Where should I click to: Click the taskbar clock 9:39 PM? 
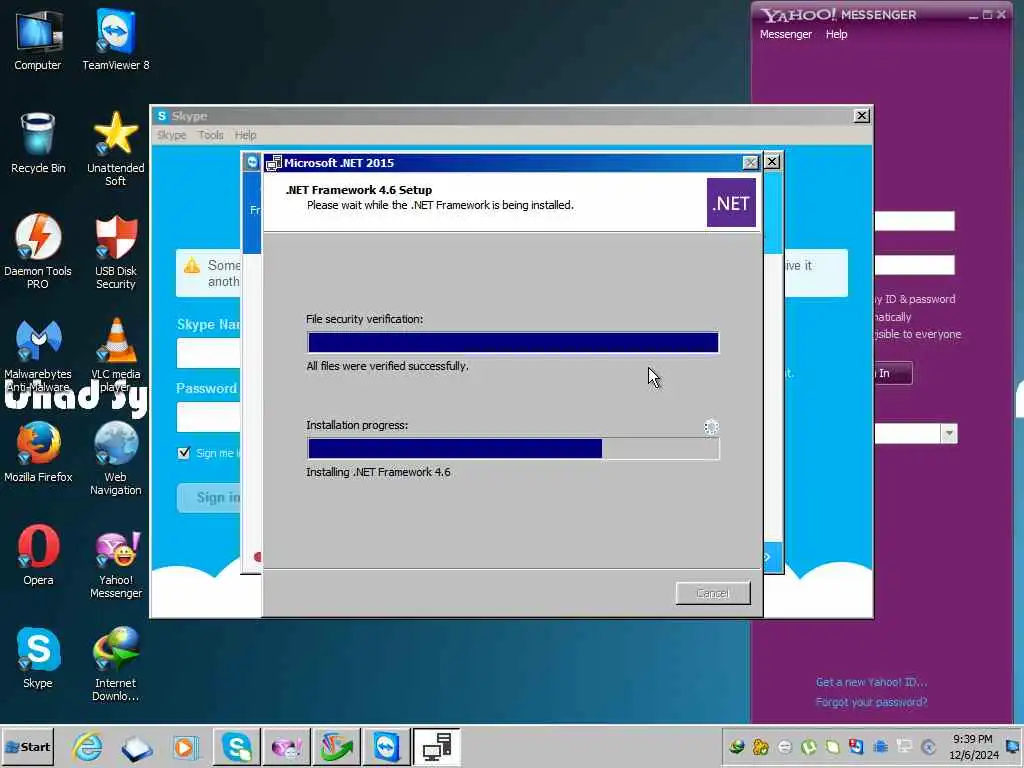[x=973, y=739]
